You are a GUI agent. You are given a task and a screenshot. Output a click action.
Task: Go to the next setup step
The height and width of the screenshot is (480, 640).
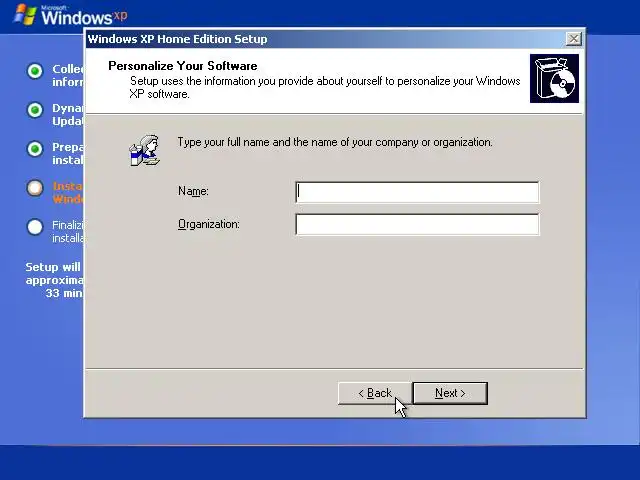click(x=450, y=393)
